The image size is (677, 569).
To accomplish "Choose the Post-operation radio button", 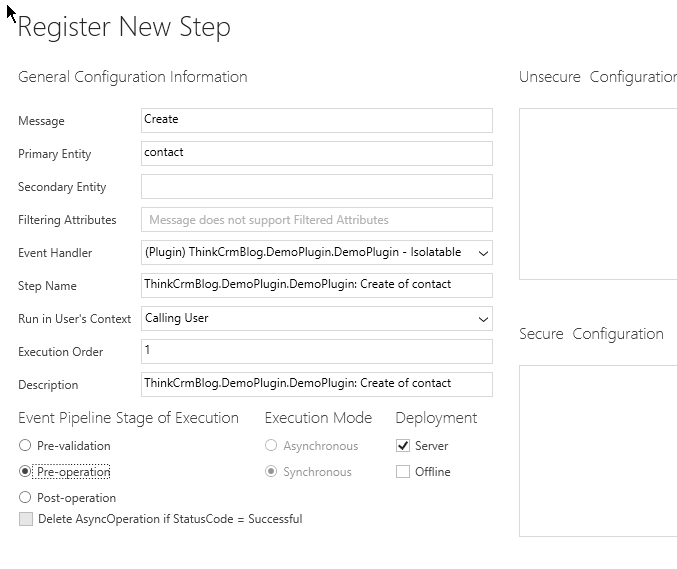I will [x=25, y=497].
